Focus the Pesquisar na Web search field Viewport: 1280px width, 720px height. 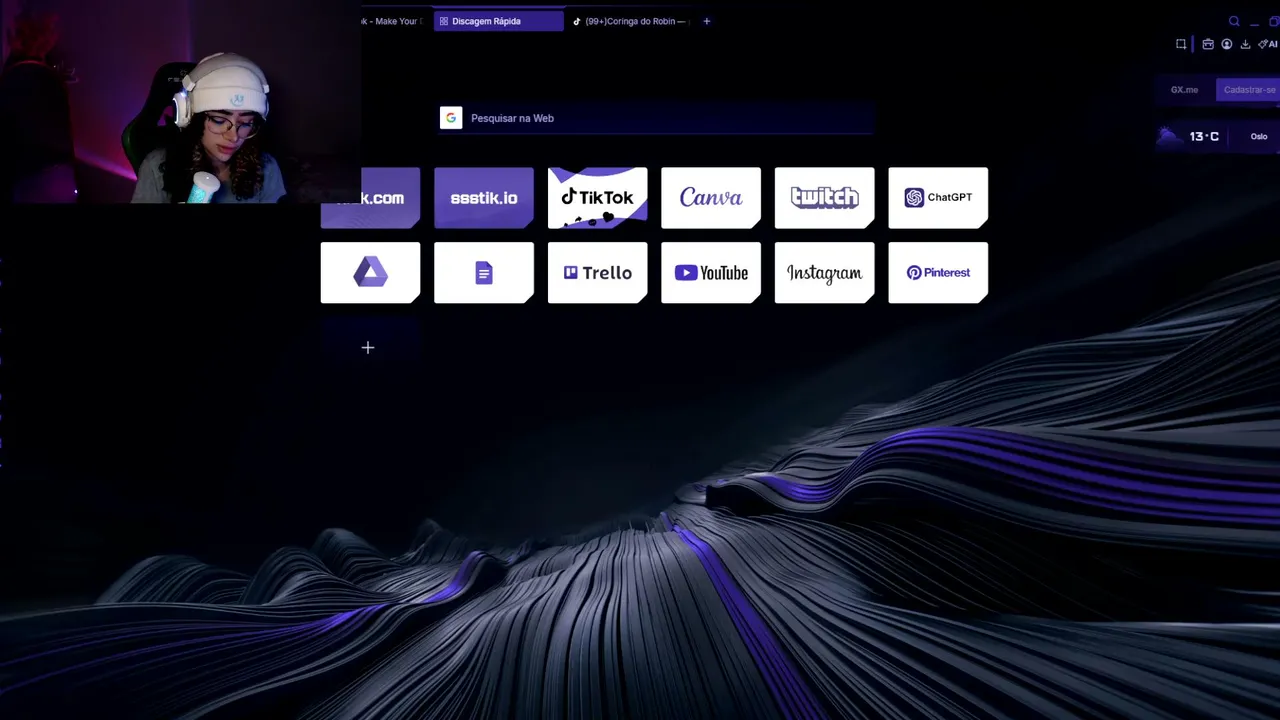[x=656, y=118]
